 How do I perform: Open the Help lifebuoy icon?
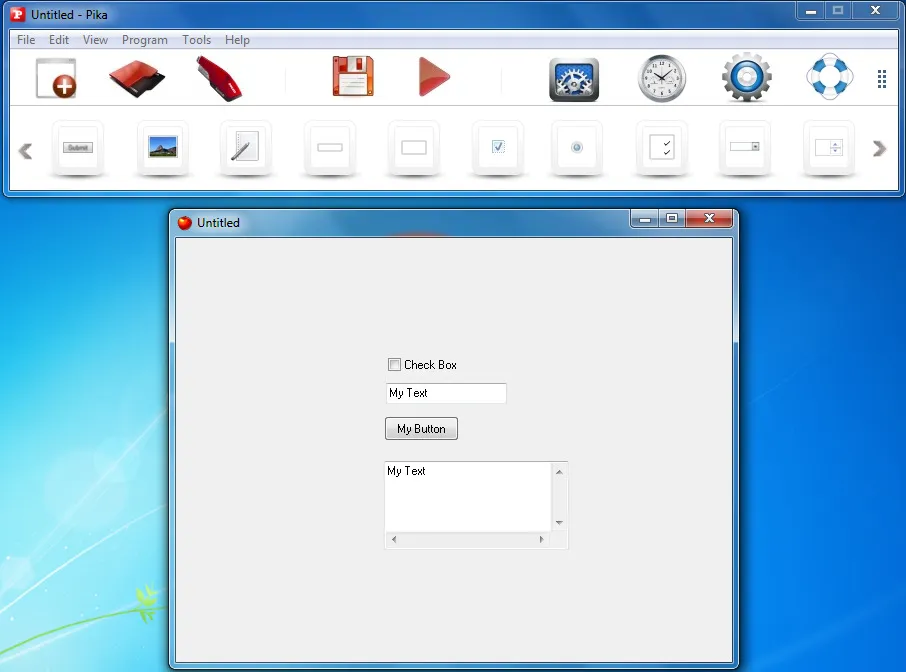[x=828, y=77]
